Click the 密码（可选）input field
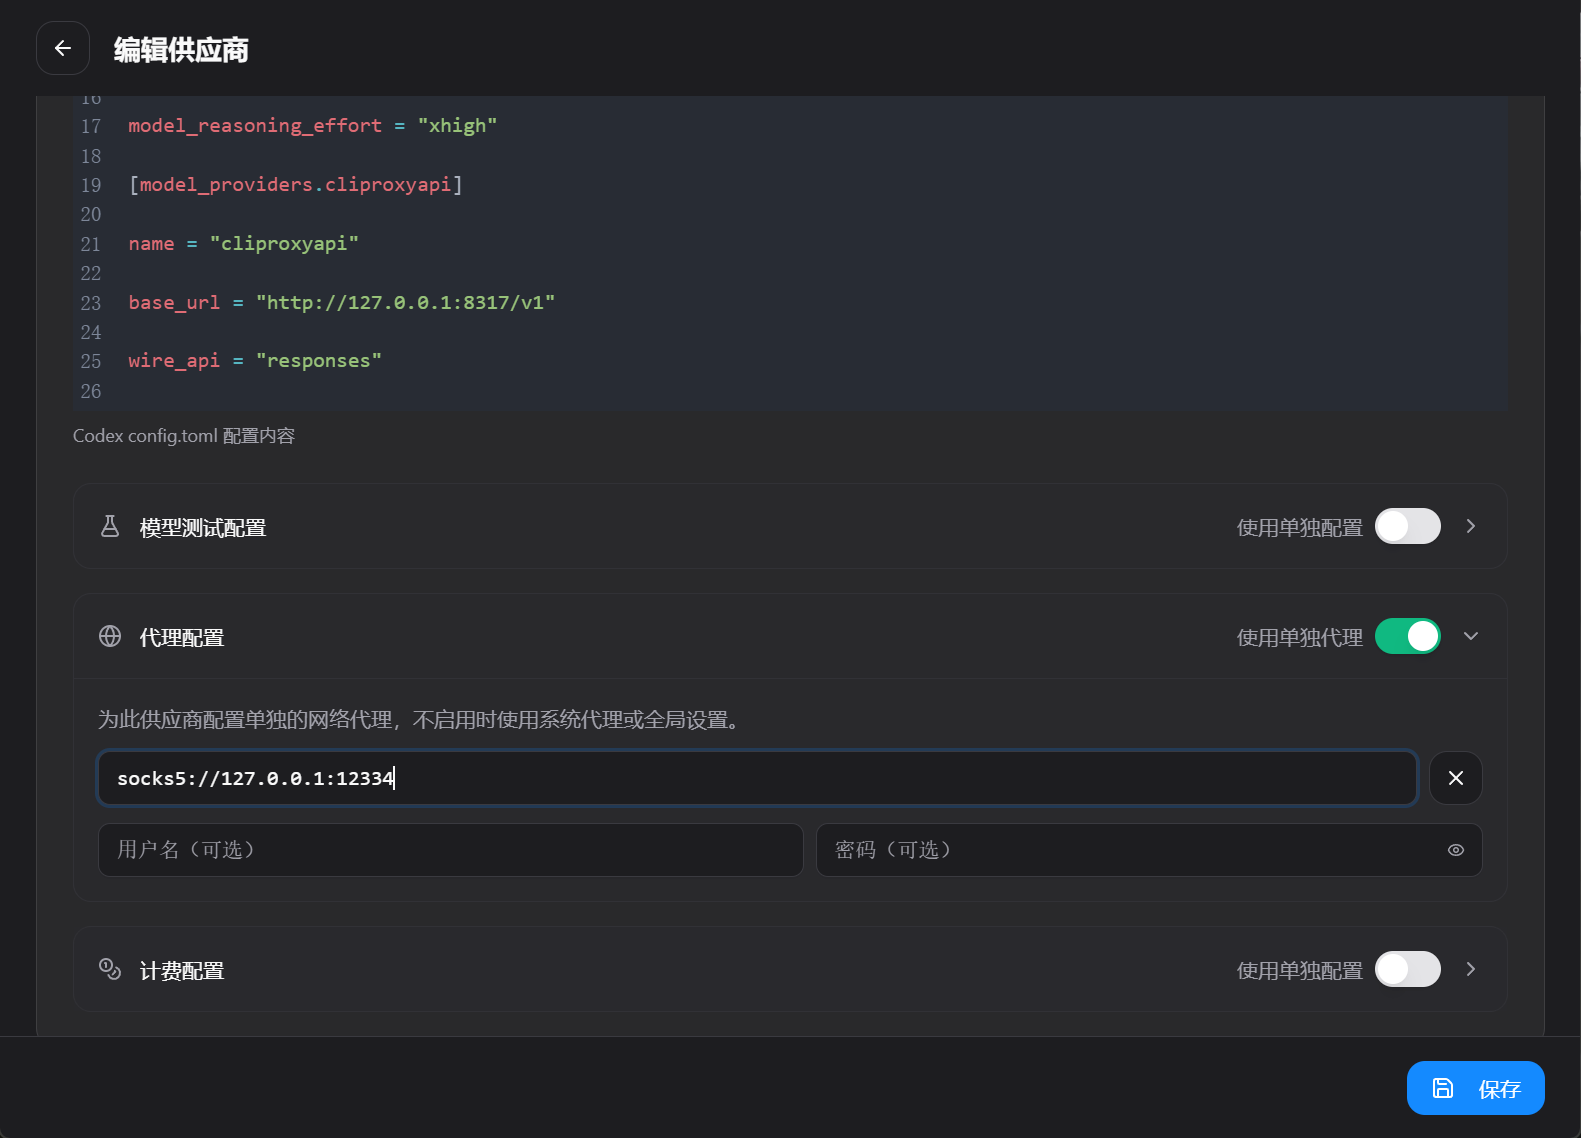Viewport: 1581px width, 1138px height. pos(1149,850)
